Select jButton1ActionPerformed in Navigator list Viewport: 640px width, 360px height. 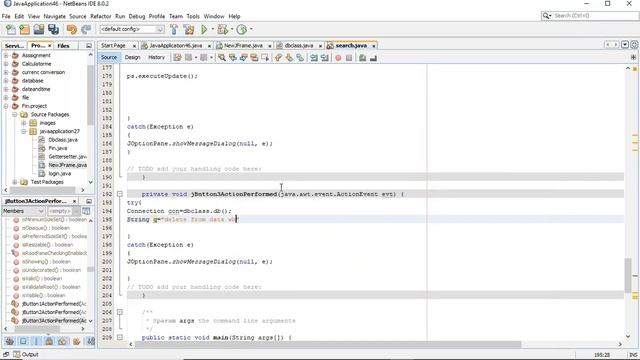tap(53, 304)
